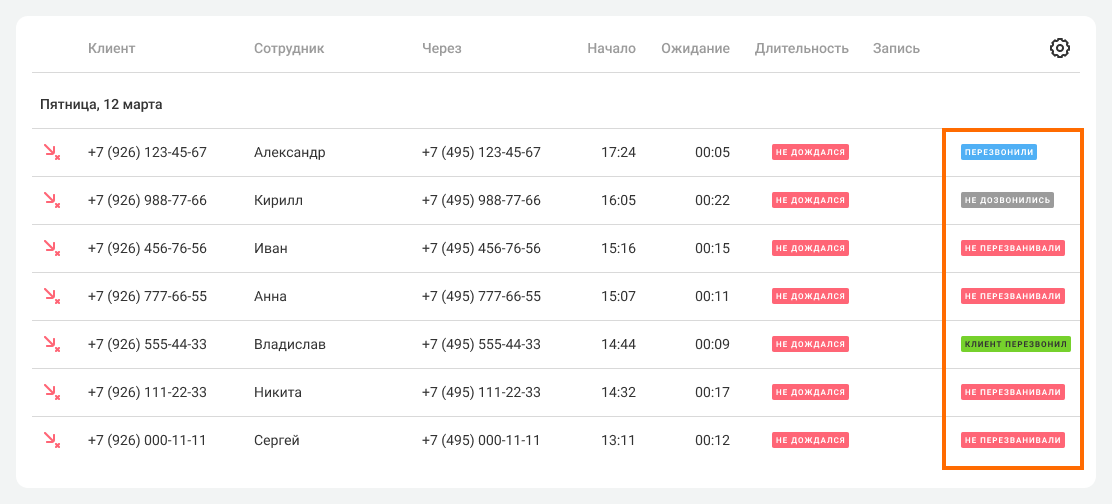The height and width of the screenshot is (504, 1112).
Task: Click missed call icon for Иван row
Action: tap(51, 248)
